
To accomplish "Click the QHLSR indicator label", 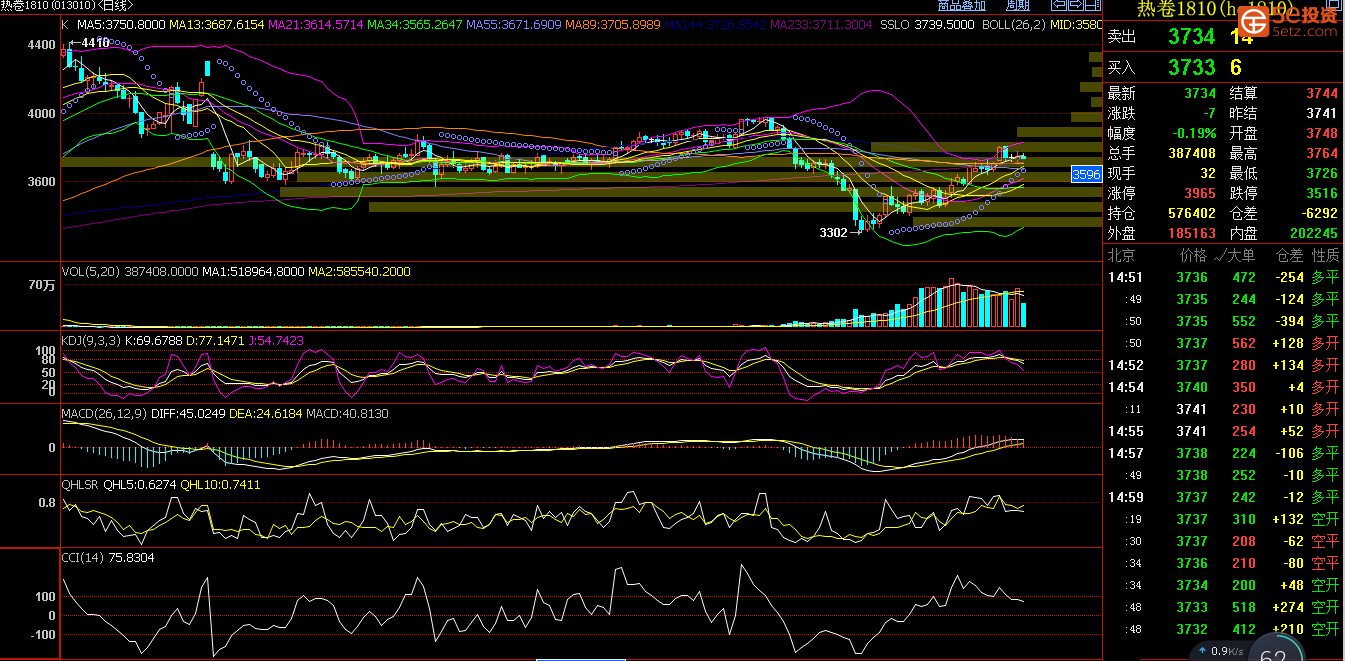I will coord(81,484).
